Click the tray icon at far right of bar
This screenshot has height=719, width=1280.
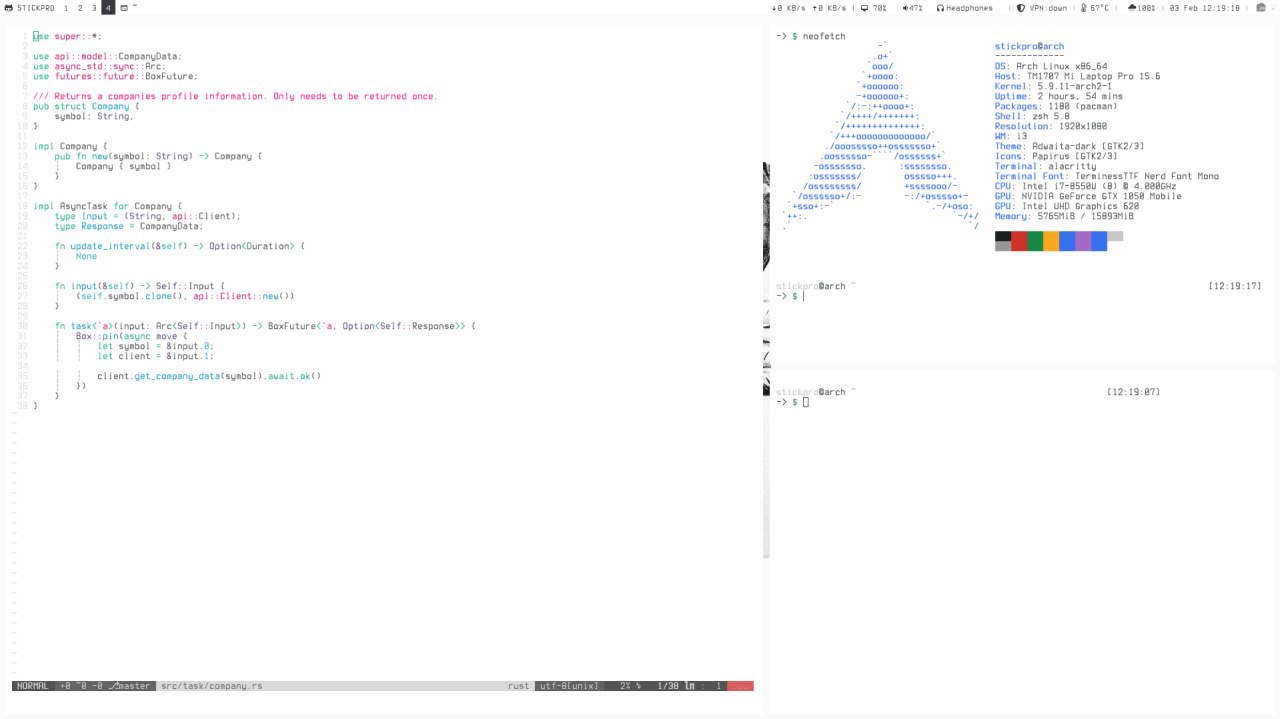pos(1262,8)
